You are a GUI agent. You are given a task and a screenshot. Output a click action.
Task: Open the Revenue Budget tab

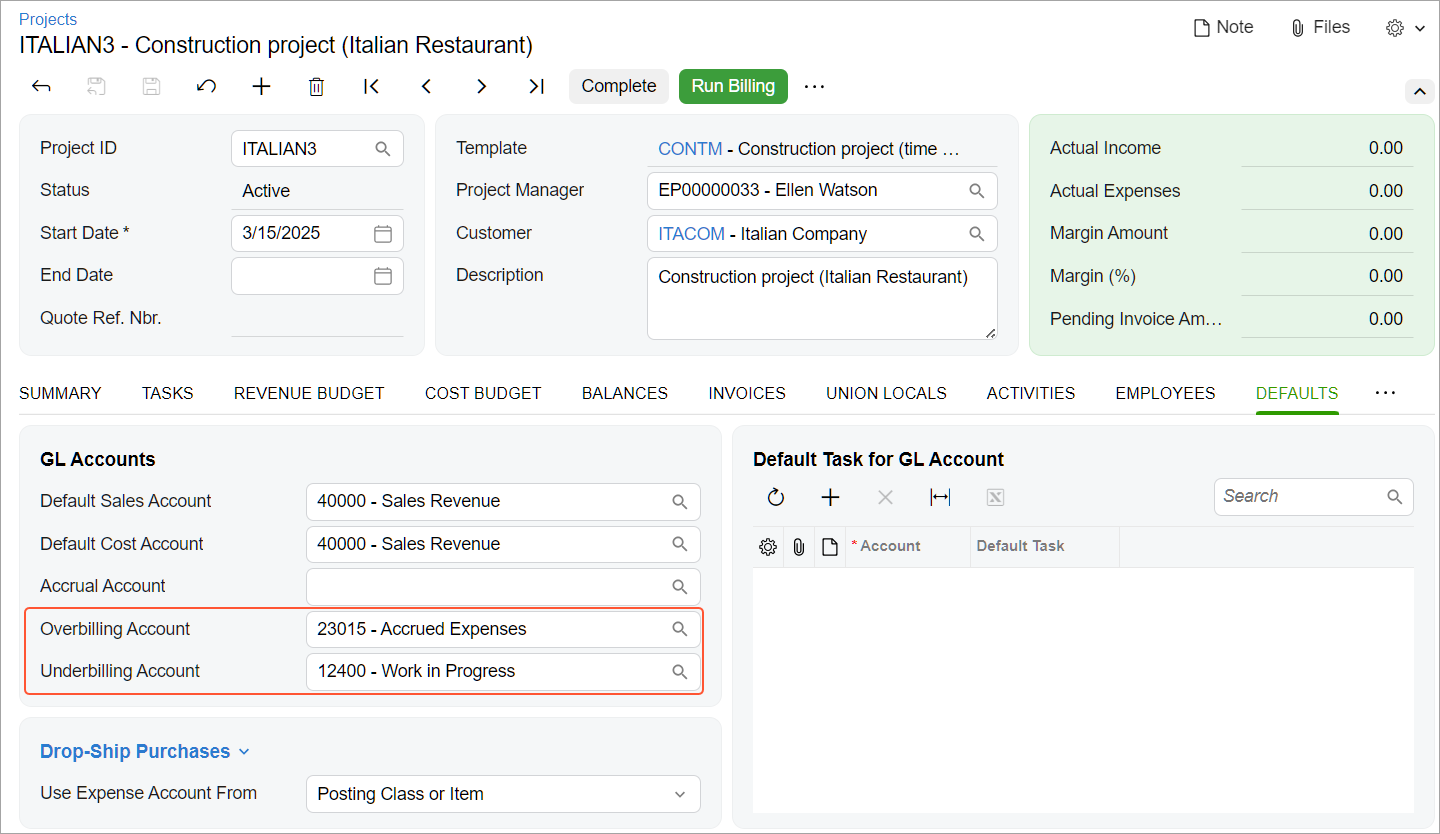click(309, 394)
